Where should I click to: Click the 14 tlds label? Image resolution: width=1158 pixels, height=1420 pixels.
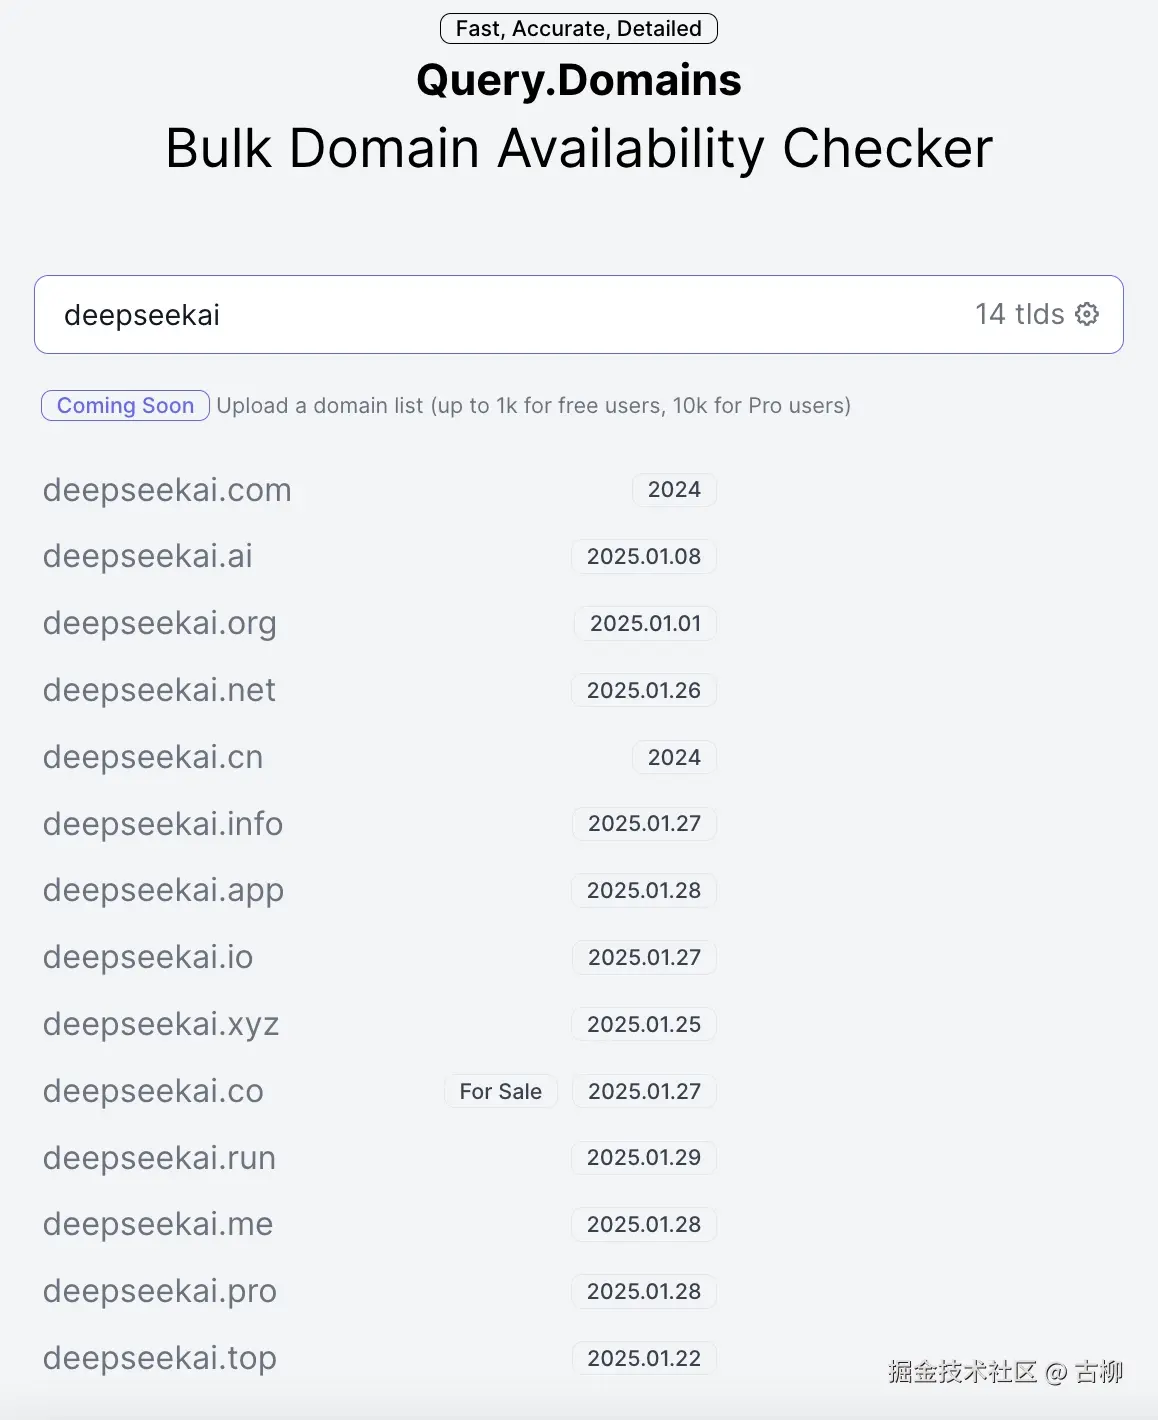[x=1019, y=314]
